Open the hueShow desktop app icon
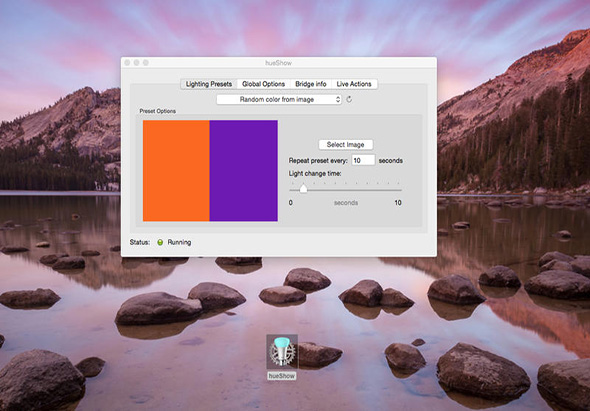The image size is (590, 411). coord(282,352)
